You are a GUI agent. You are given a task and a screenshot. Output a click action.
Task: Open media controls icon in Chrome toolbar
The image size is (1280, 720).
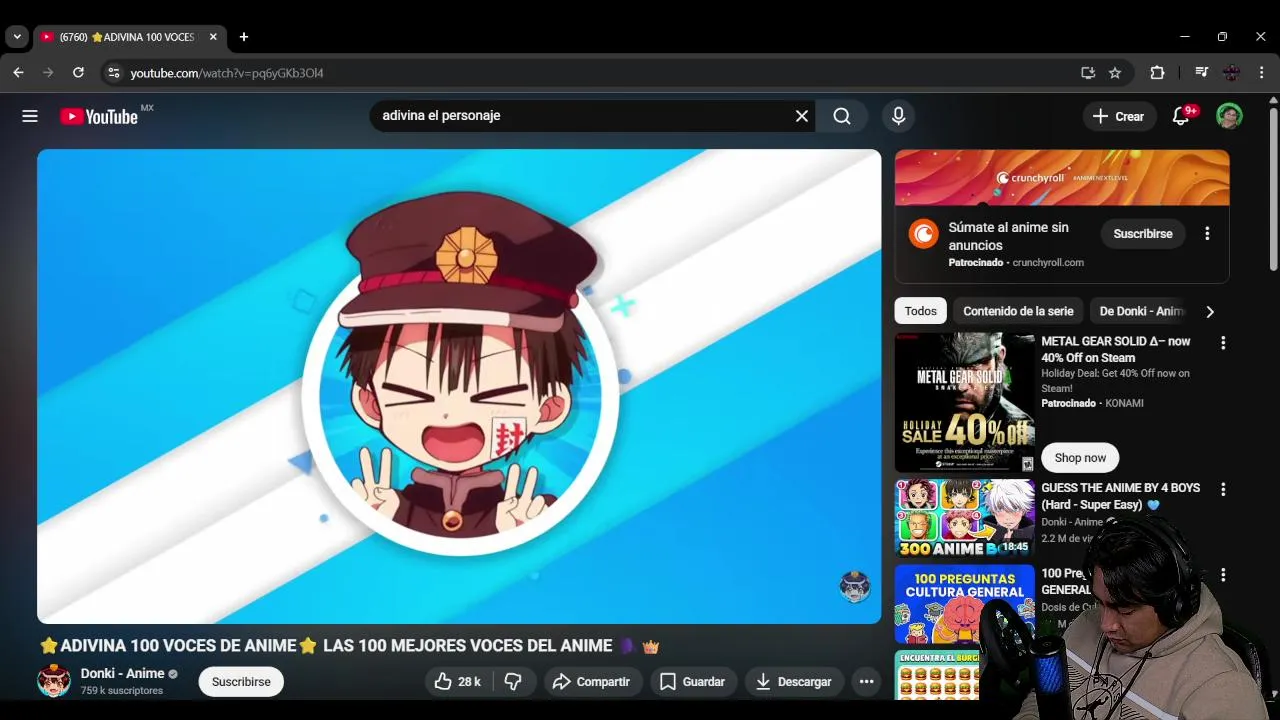click(1202, 73)
